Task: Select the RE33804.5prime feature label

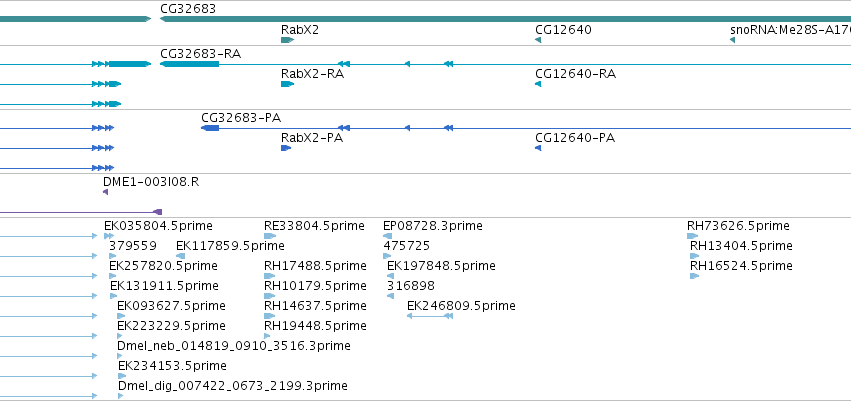Action: [314, 226]
